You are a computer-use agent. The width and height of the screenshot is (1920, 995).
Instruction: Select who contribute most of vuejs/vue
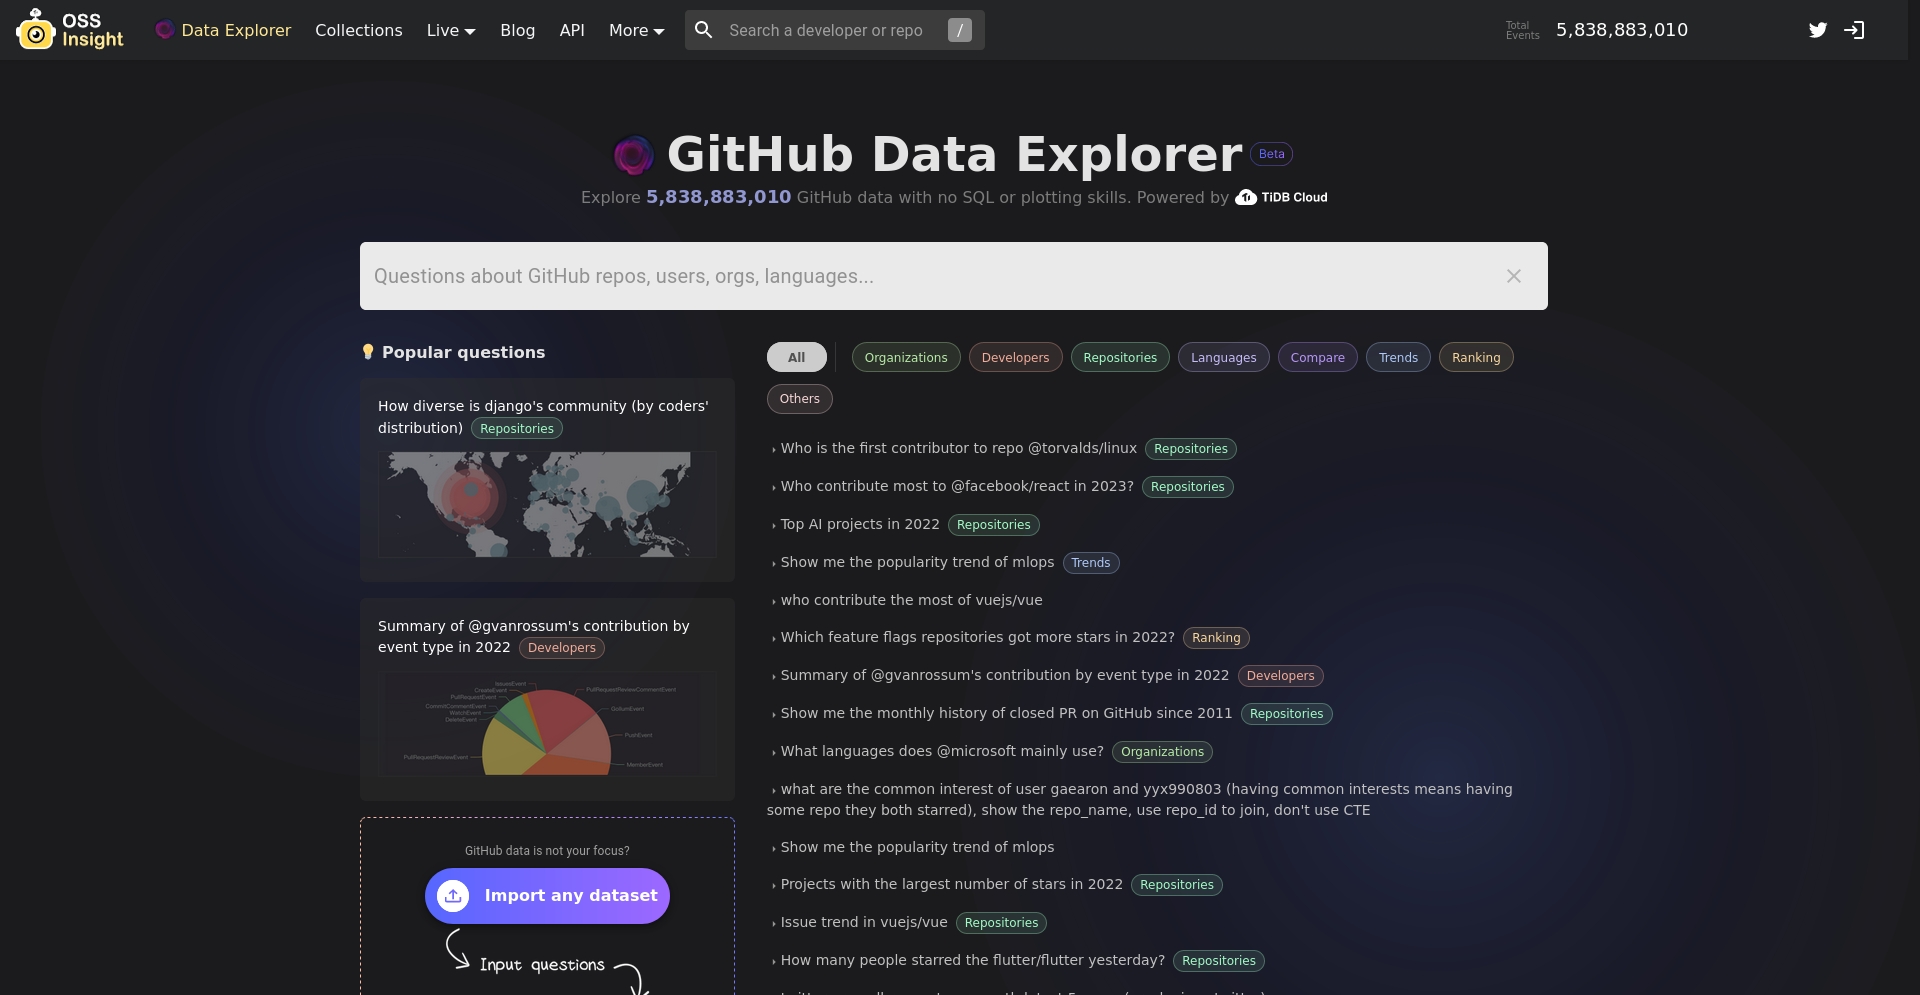[x=911, y=600]
